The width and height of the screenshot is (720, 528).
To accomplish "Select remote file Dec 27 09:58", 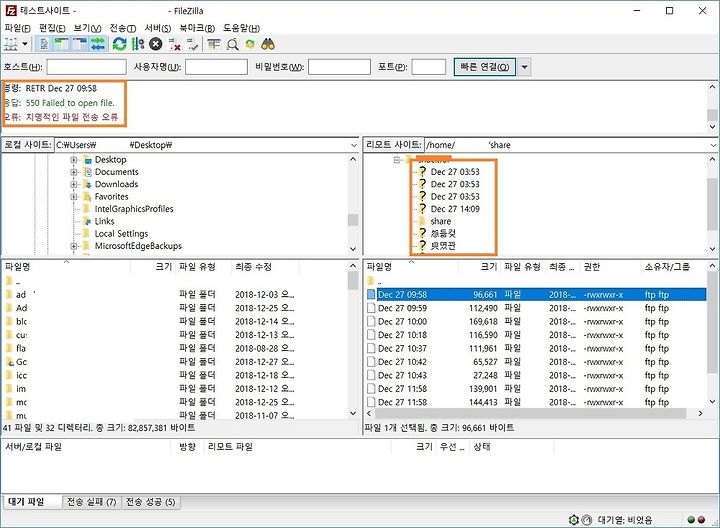I will [536, 294].
